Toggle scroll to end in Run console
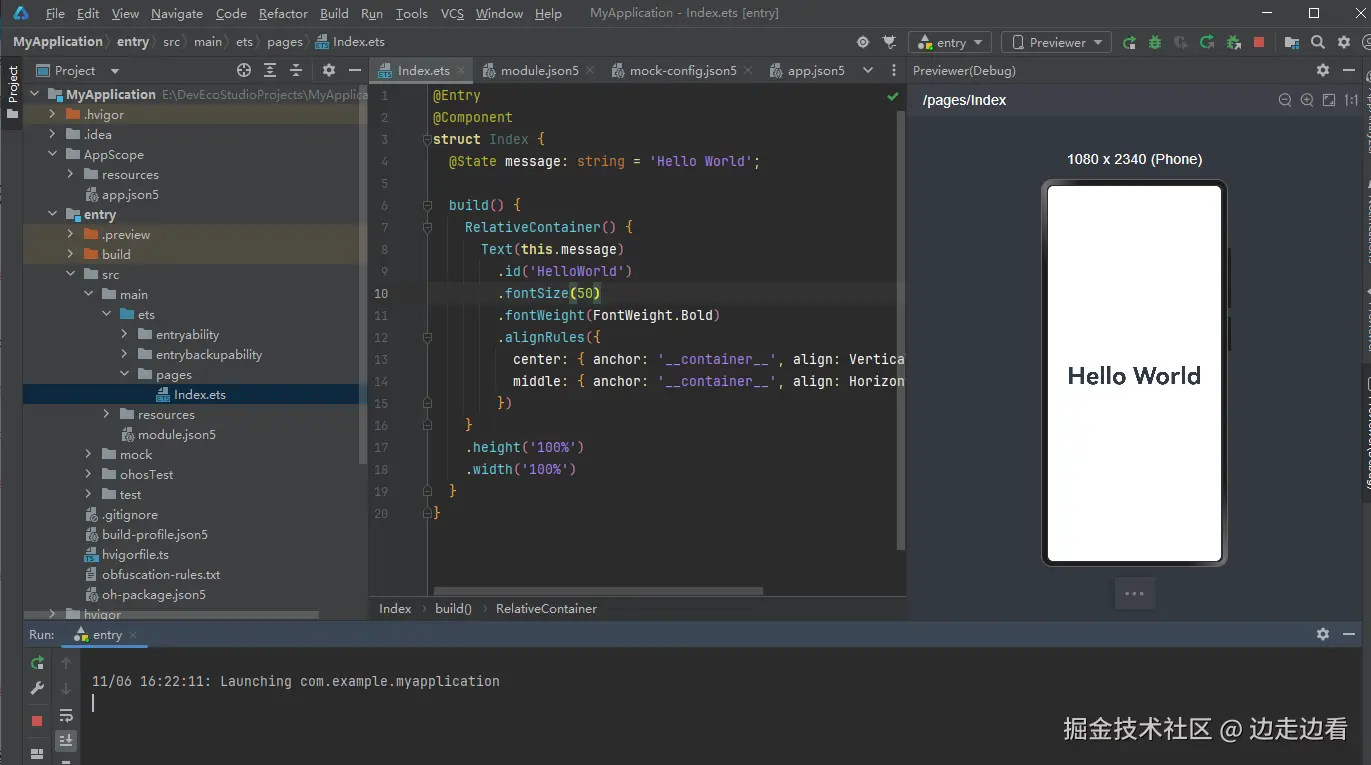This screenshot has width=1371, height=765. (x=66, y=741)
